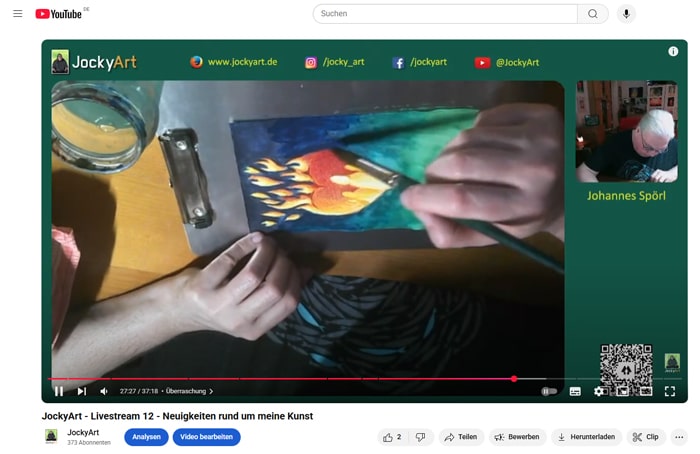Expand the Überraschung chapter list

click(190, 391)
